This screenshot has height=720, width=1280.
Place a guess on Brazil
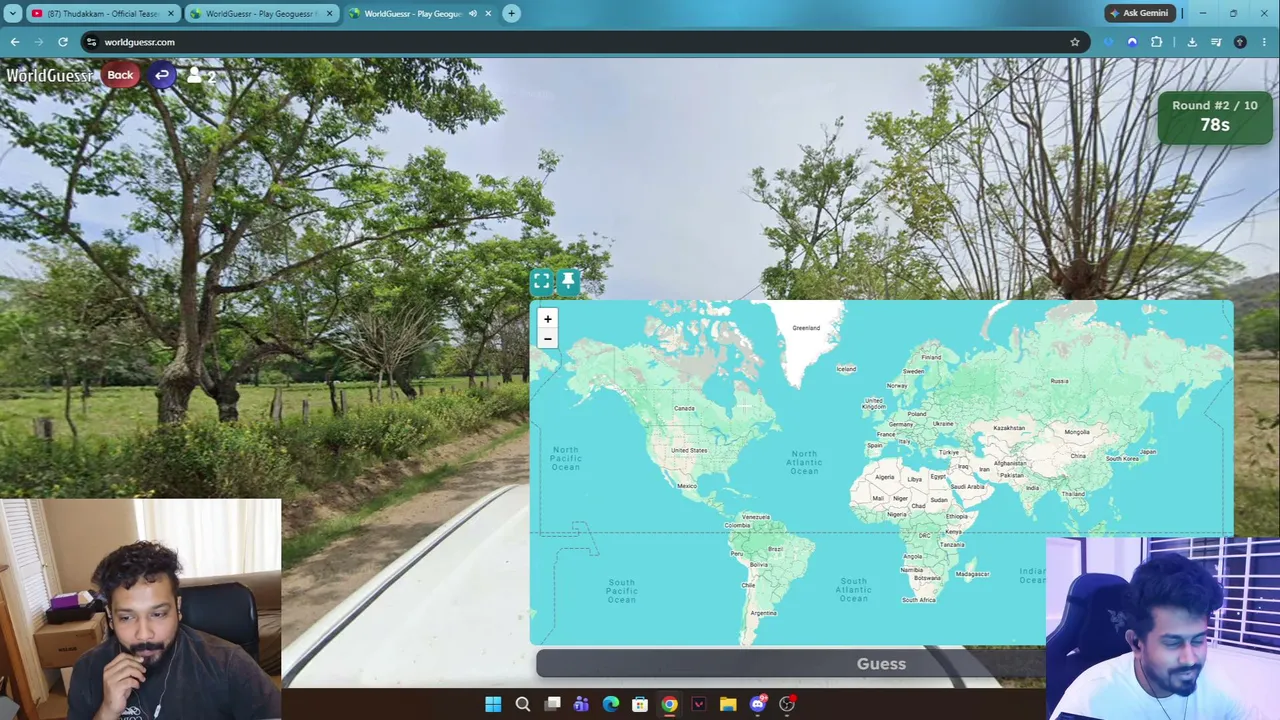775,549
